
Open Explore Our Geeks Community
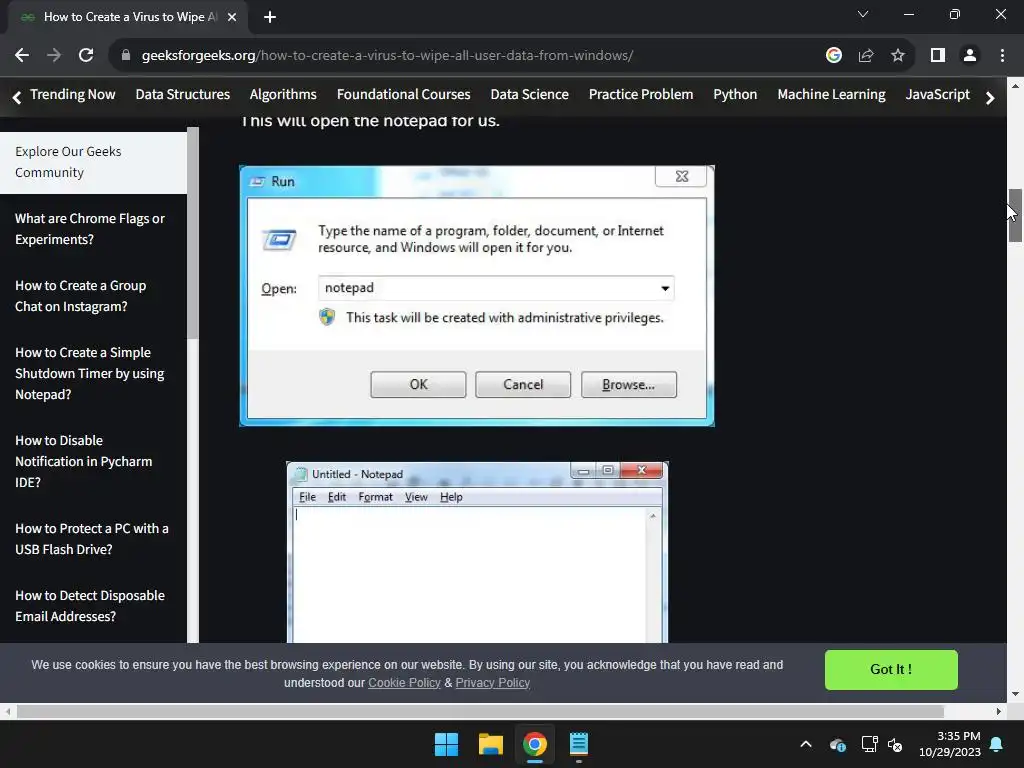tap(93, 163)
